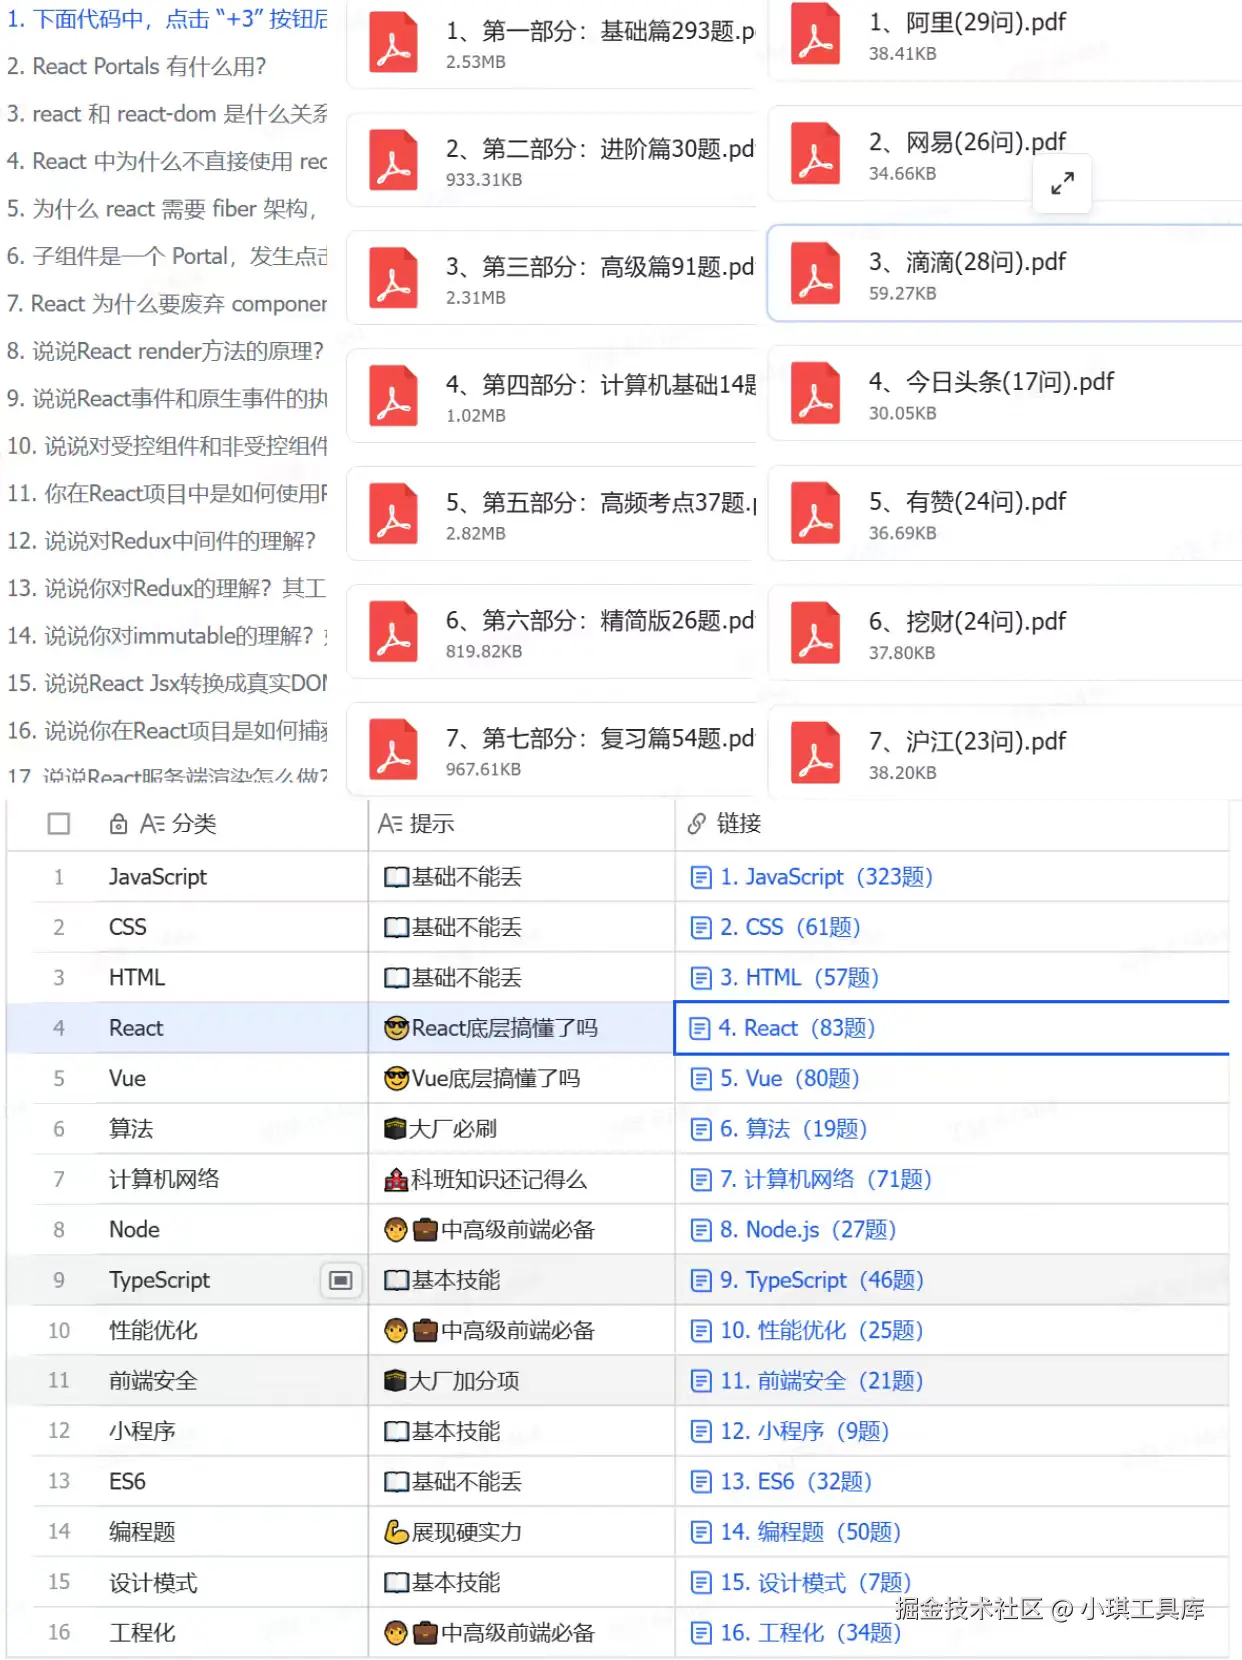Click question 8. 说说React render方法的原理?

pyautogui.click(x=165, y=351)
